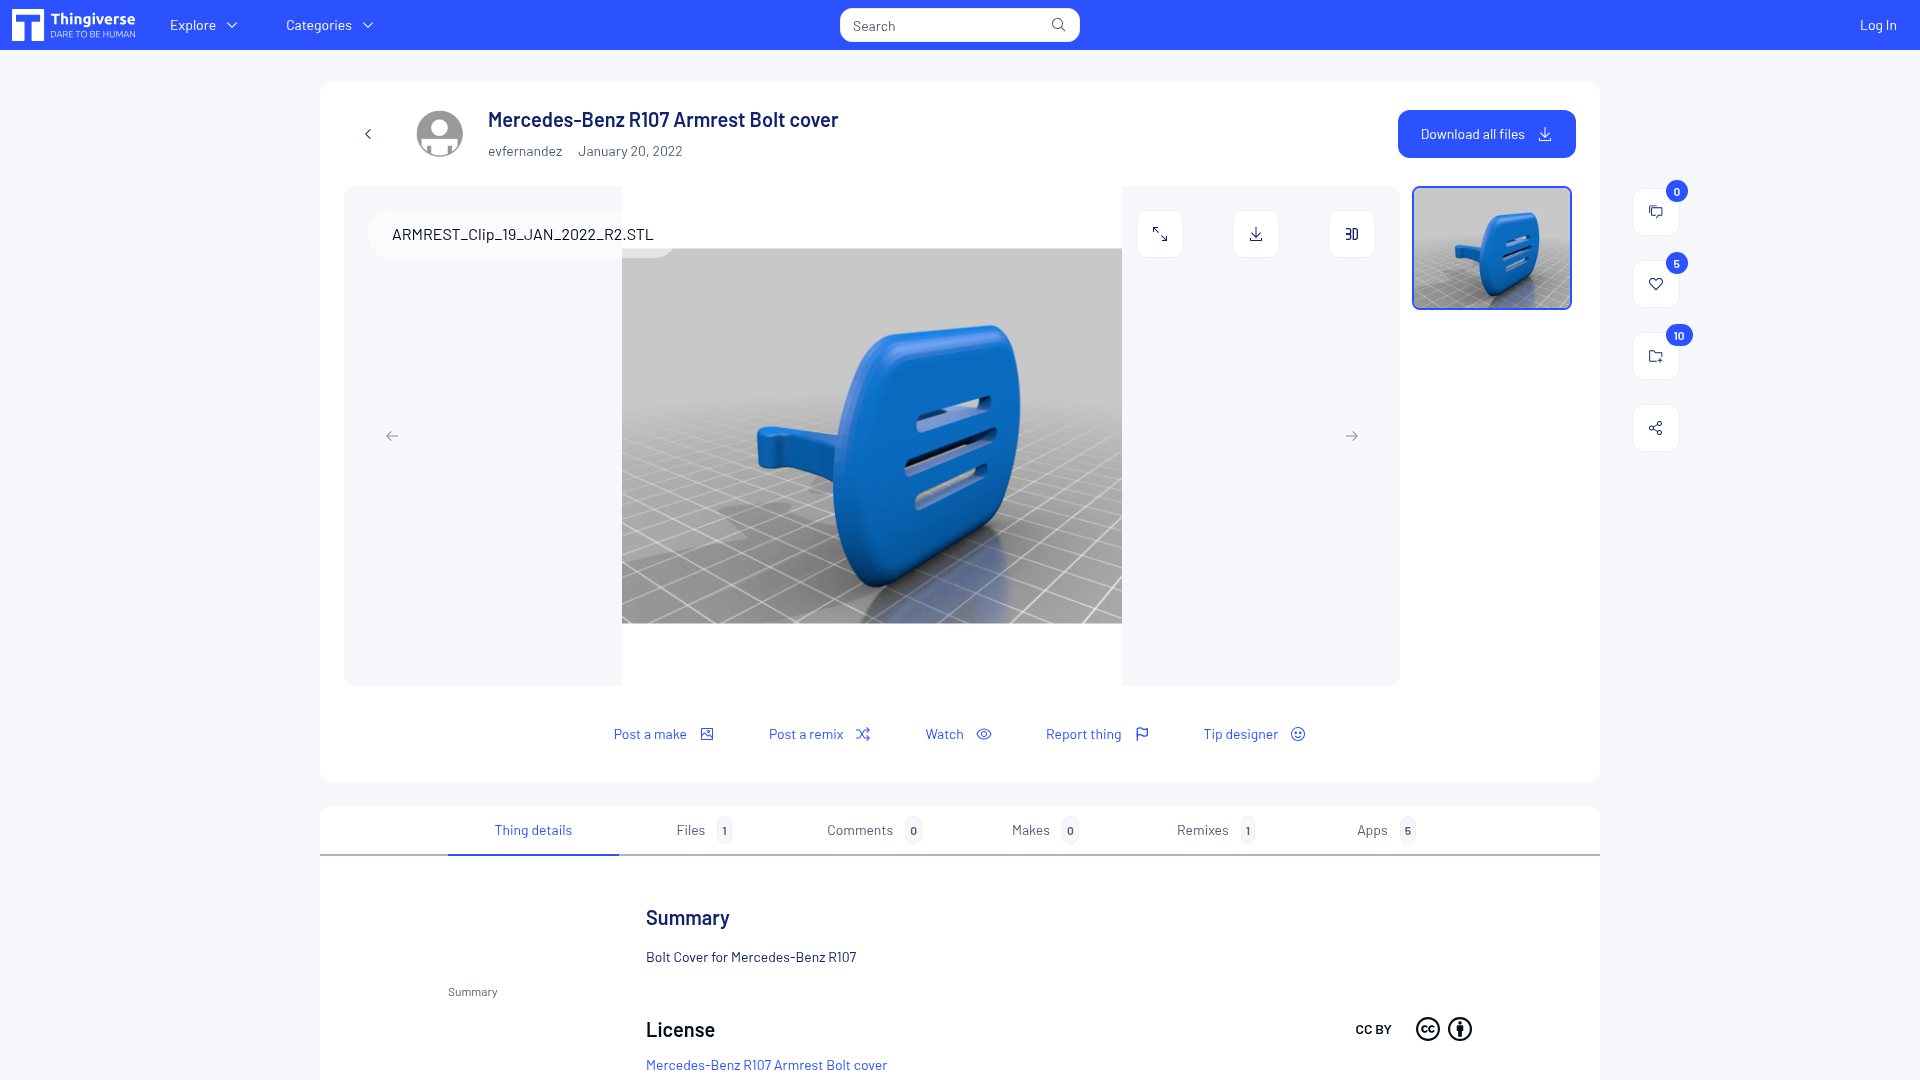The height and width of the screenshot is (1080, 1920).
Task: Click the search magnifier icon
Action: pyautogui.click(x=1059, y=25)
